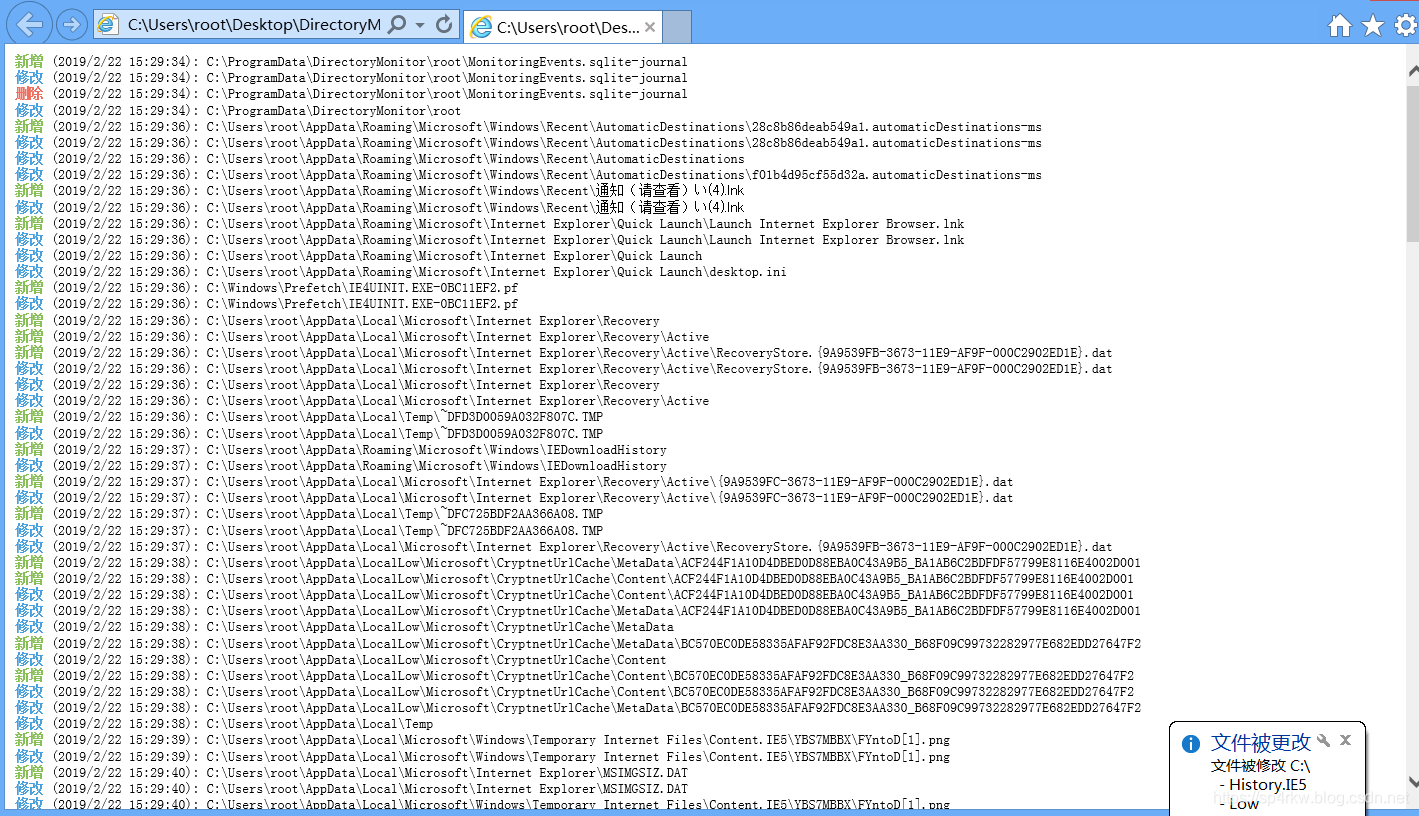Click the scrollbar down arrow
Viewport: 1419px width, 816px height.
1412,782
